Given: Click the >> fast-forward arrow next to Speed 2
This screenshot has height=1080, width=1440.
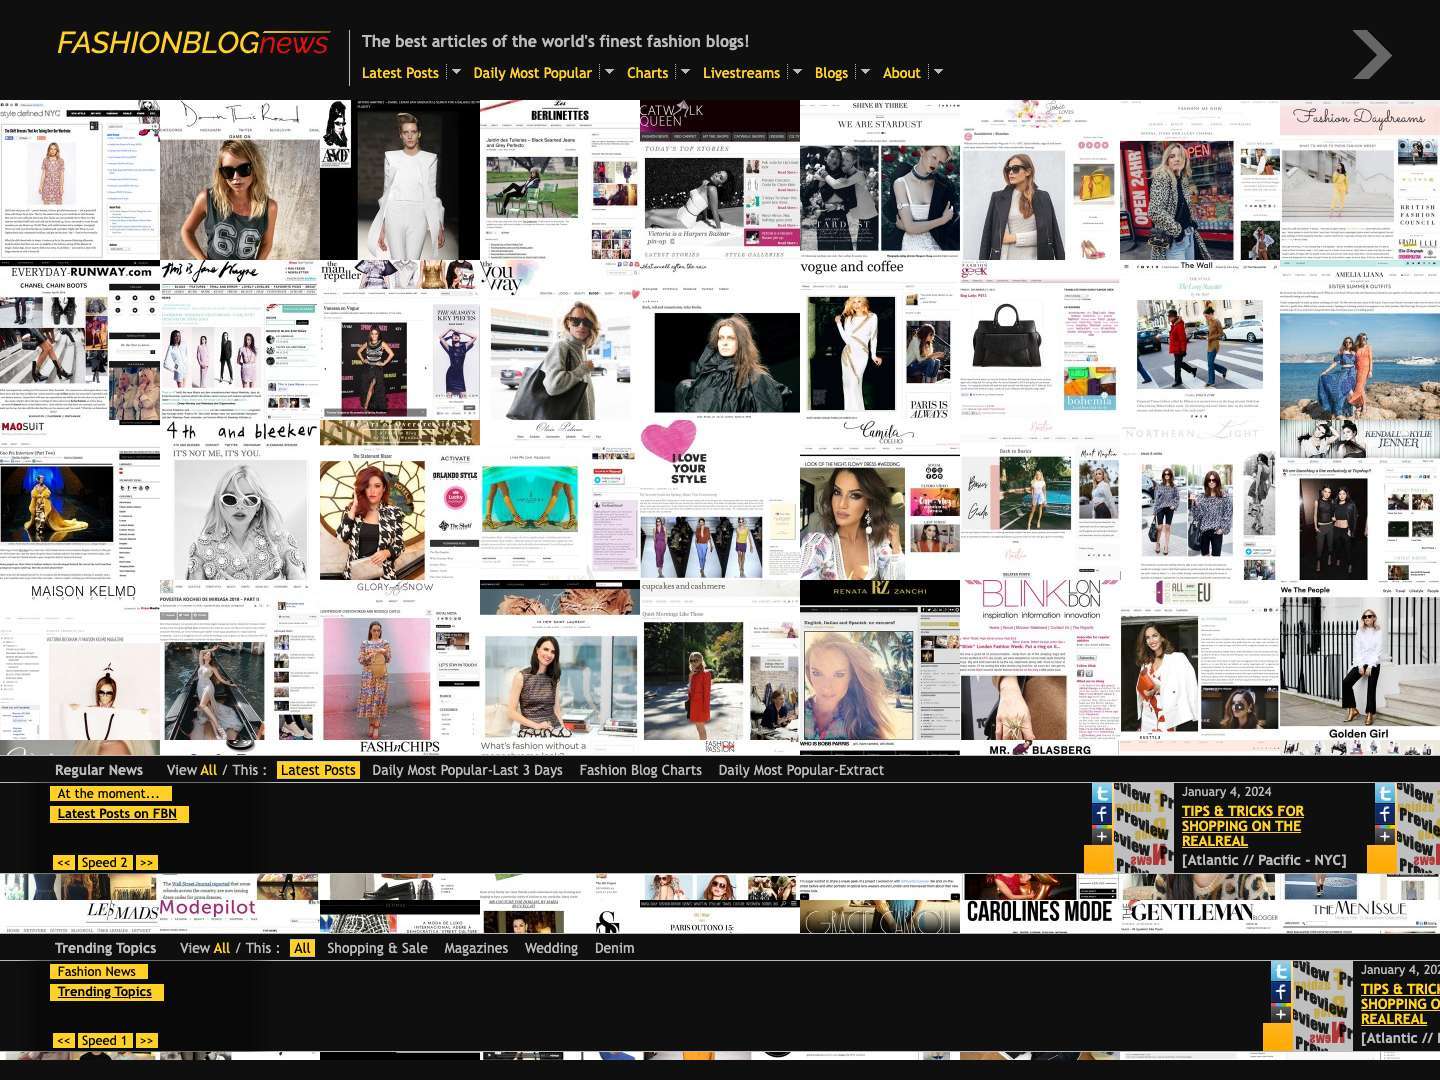Looking at the screenshot, I should click(146, 862).
